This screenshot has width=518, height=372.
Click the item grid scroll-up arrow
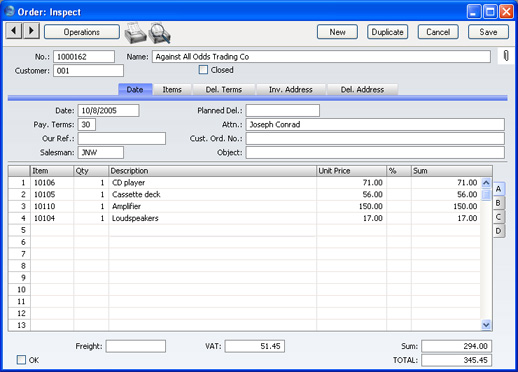(x=486, y=183)
